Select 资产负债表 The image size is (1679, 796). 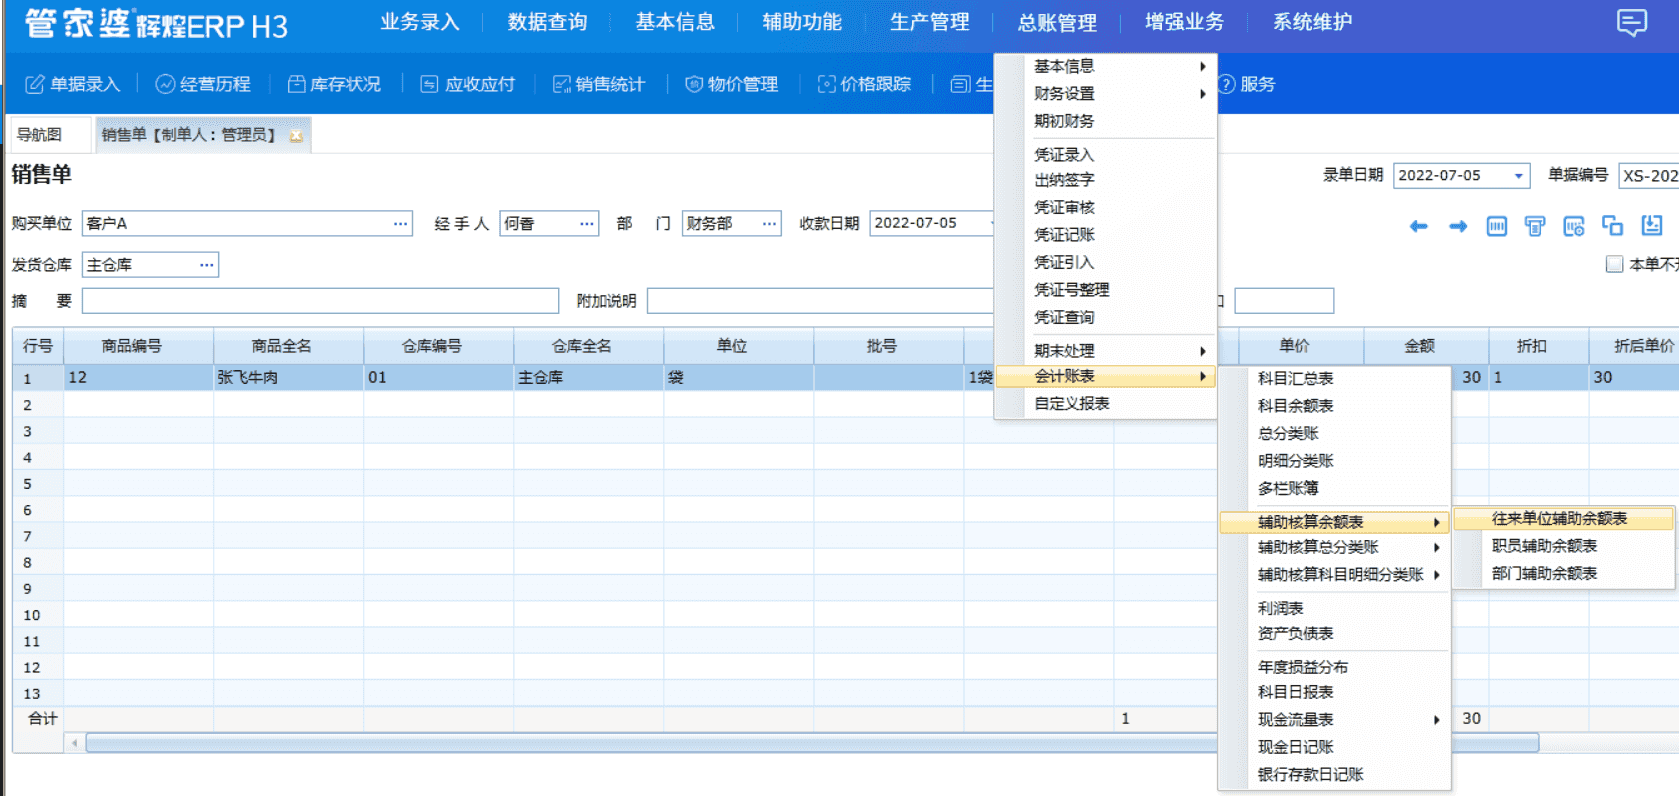pyautogui.click(x=1334, y=633)
